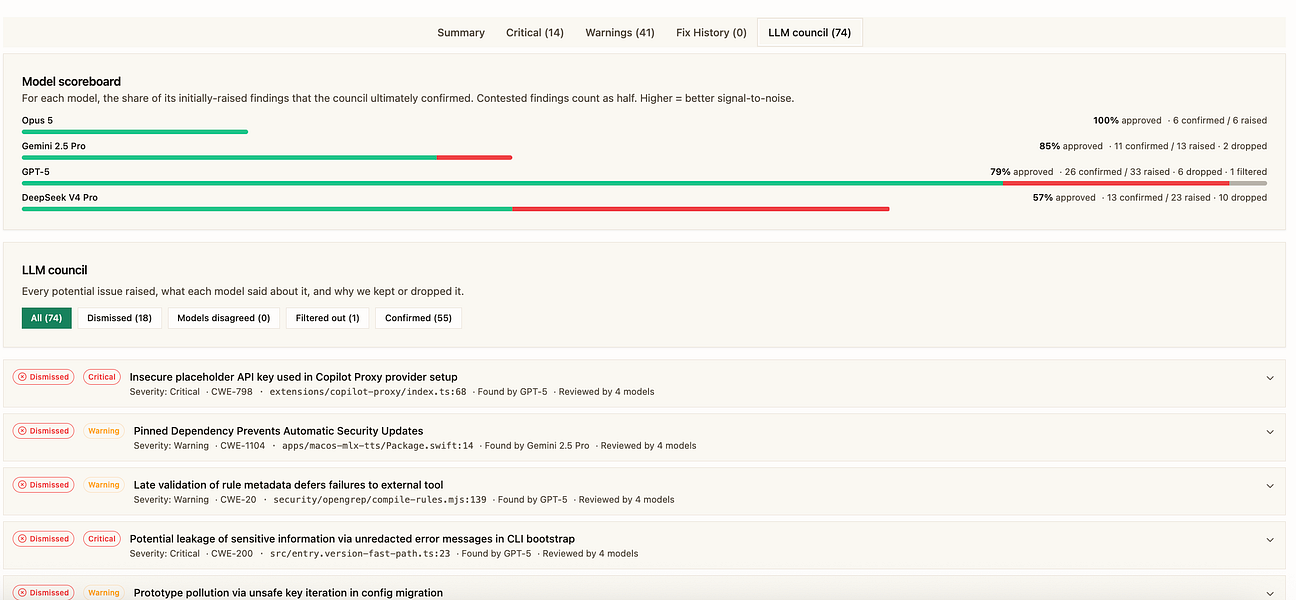Expand the Late validation of rule metadata finding

(x=1270, y=486)
